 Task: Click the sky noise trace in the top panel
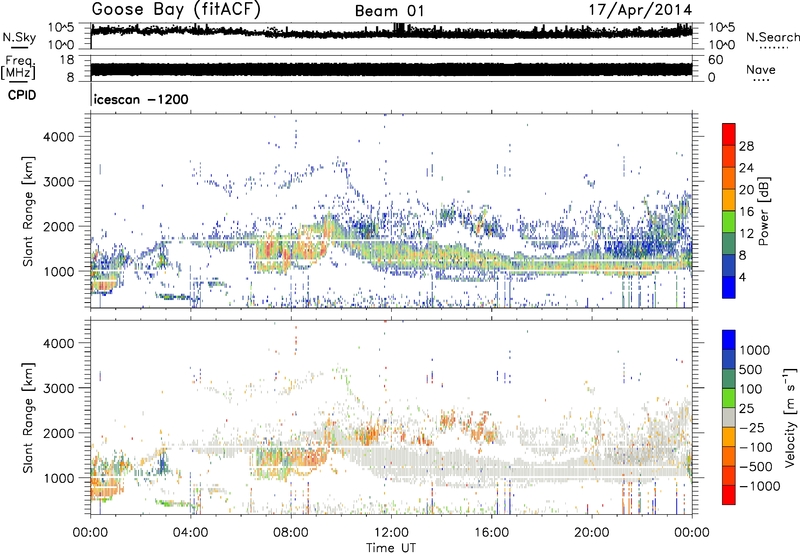[x=391, y=32]
